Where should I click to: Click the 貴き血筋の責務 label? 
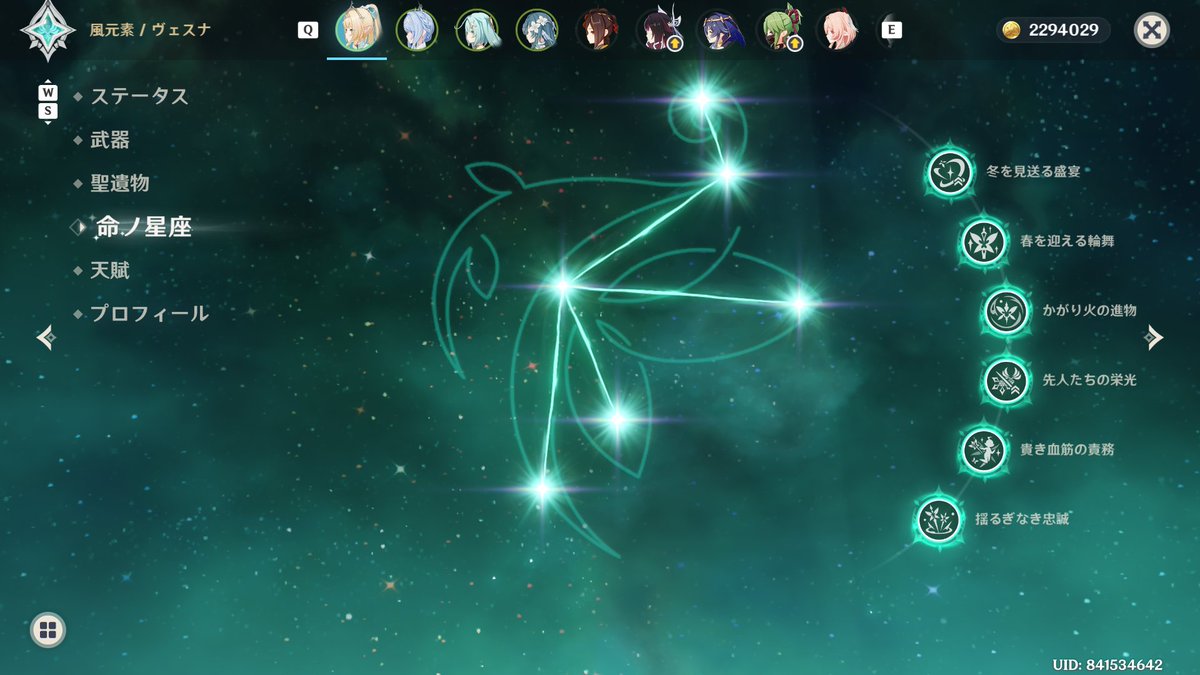(x=1067, y=450)
